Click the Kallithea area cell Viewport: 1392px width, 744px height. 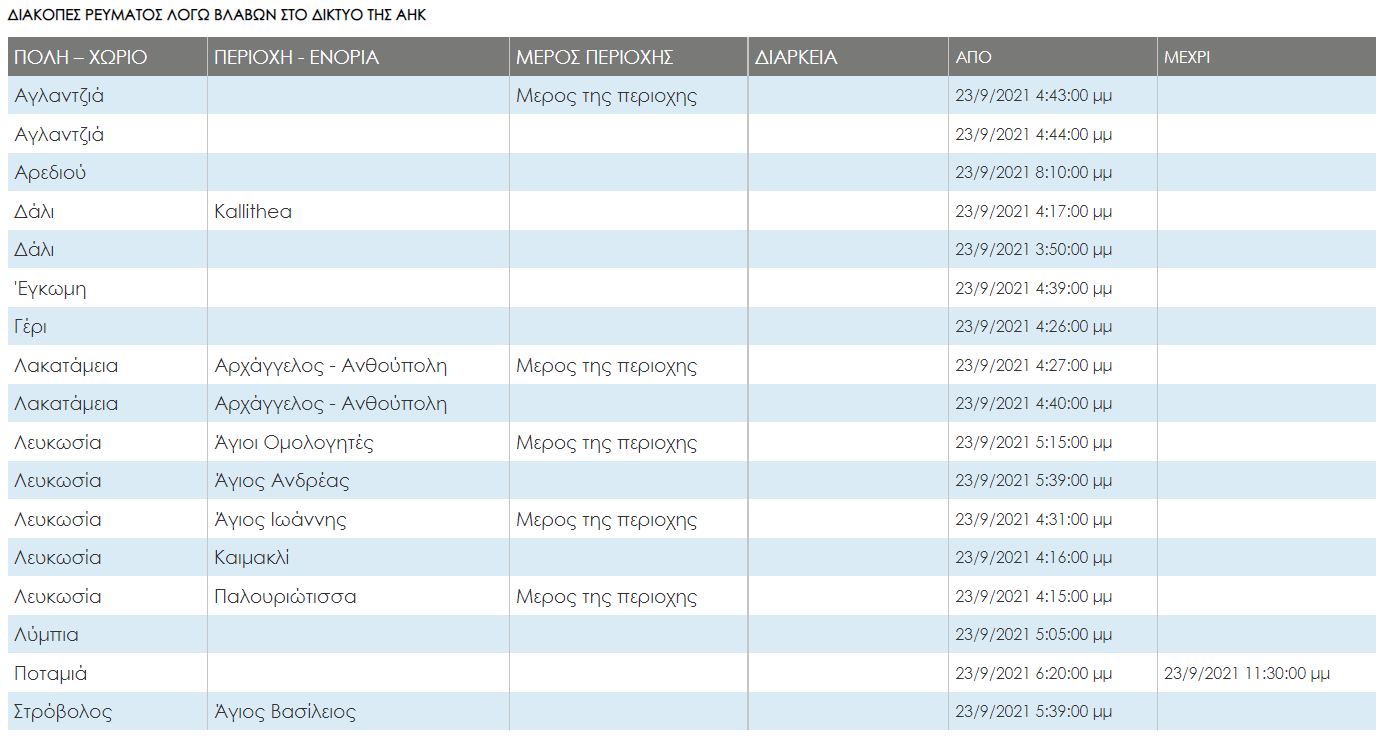pos(253,212)
